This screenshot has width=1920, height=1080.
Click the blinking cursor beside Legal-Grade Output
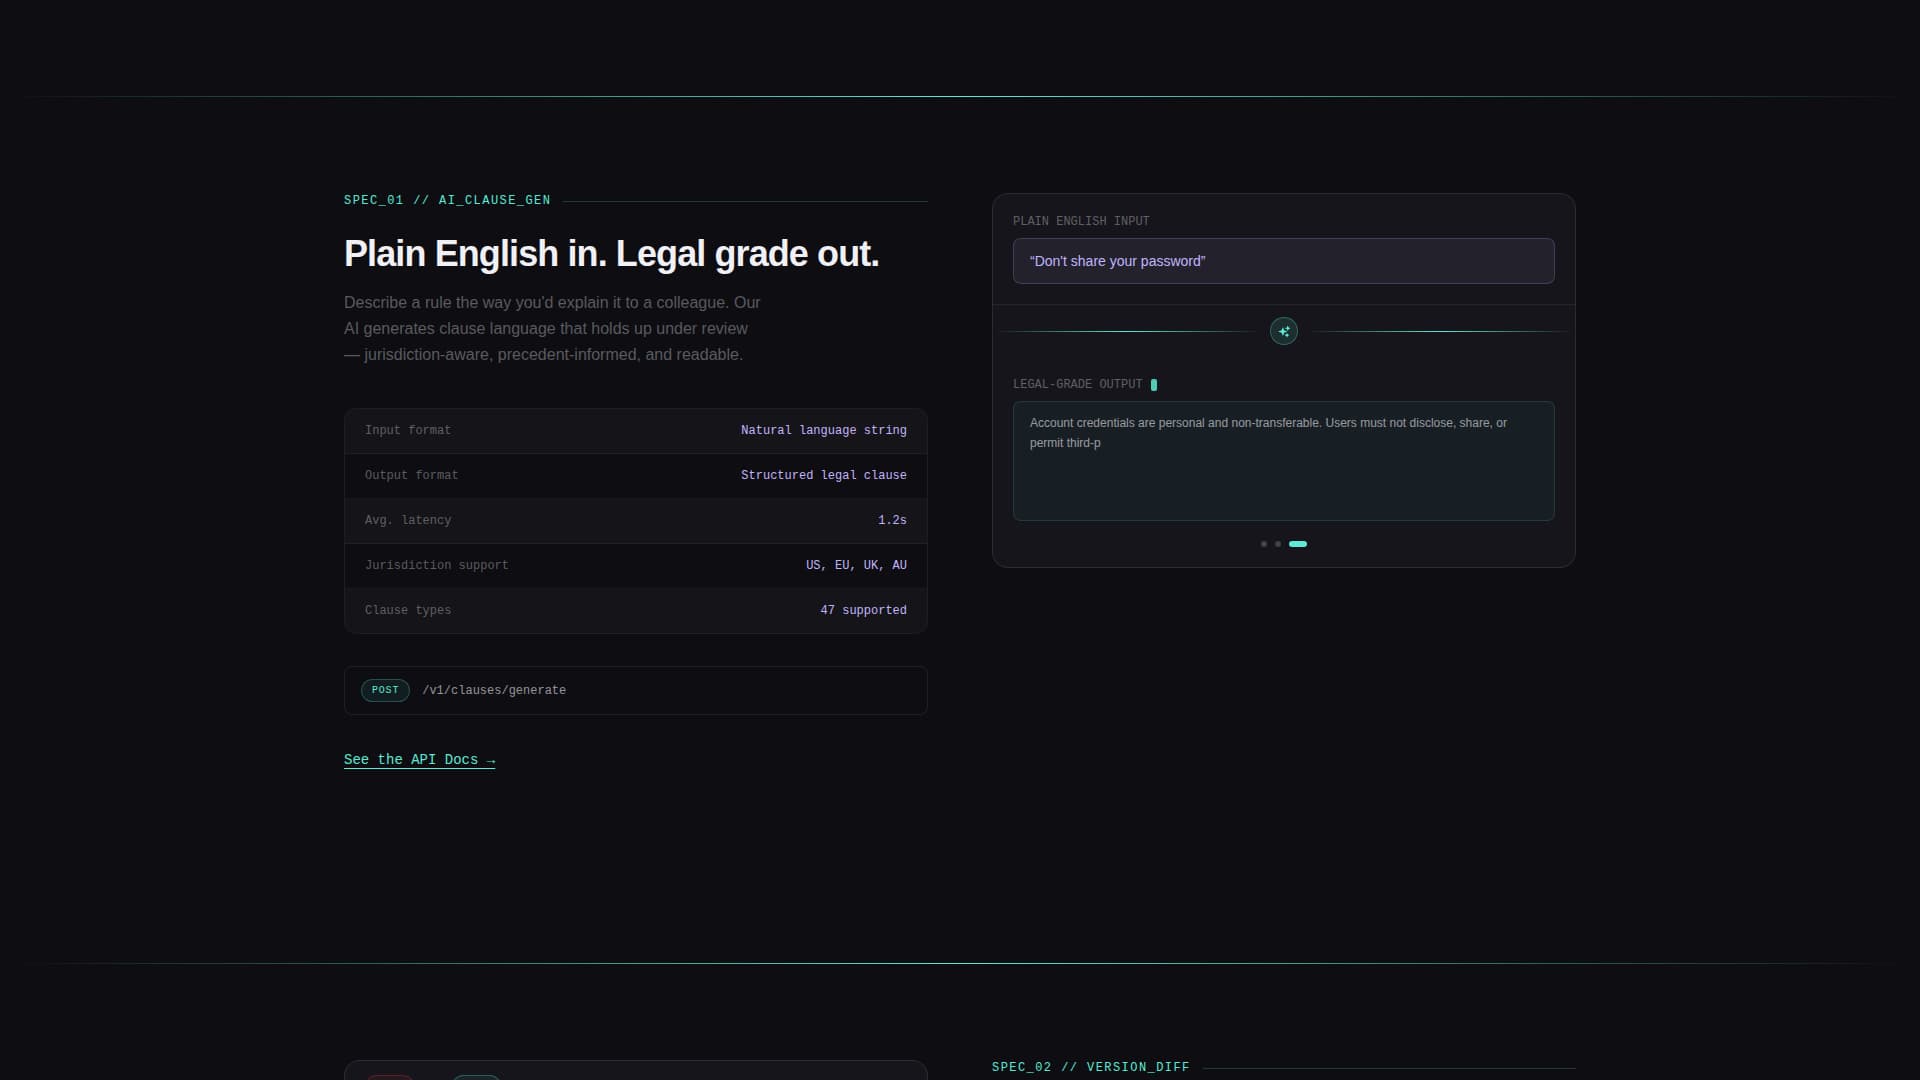[1154, 385]
